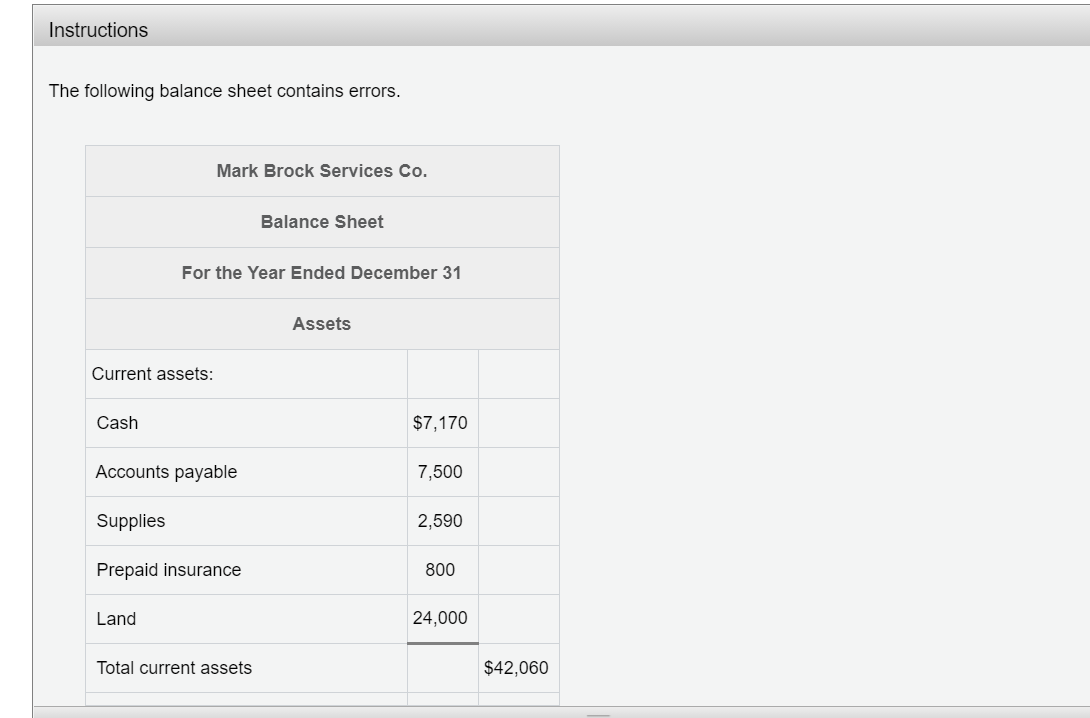Click the Balance Sheet heading row

coord(322,221)
